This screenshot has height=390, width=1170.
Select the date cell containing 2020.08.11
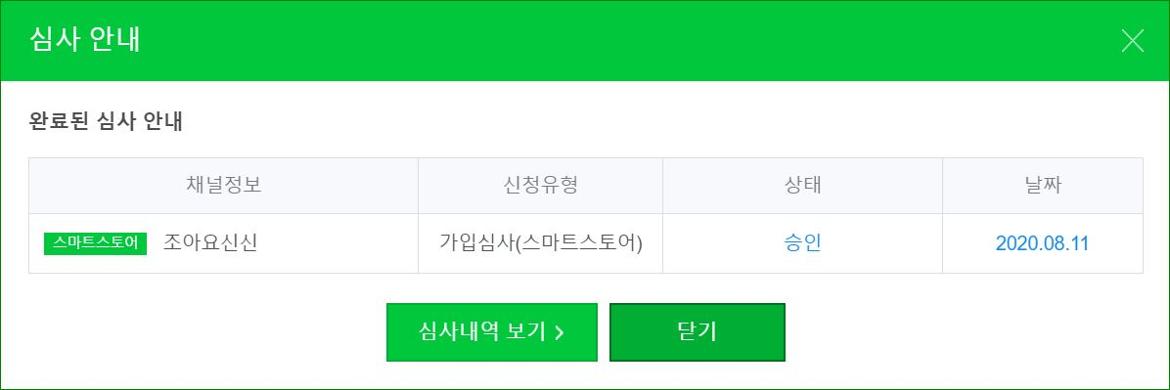click(1042, 243)
